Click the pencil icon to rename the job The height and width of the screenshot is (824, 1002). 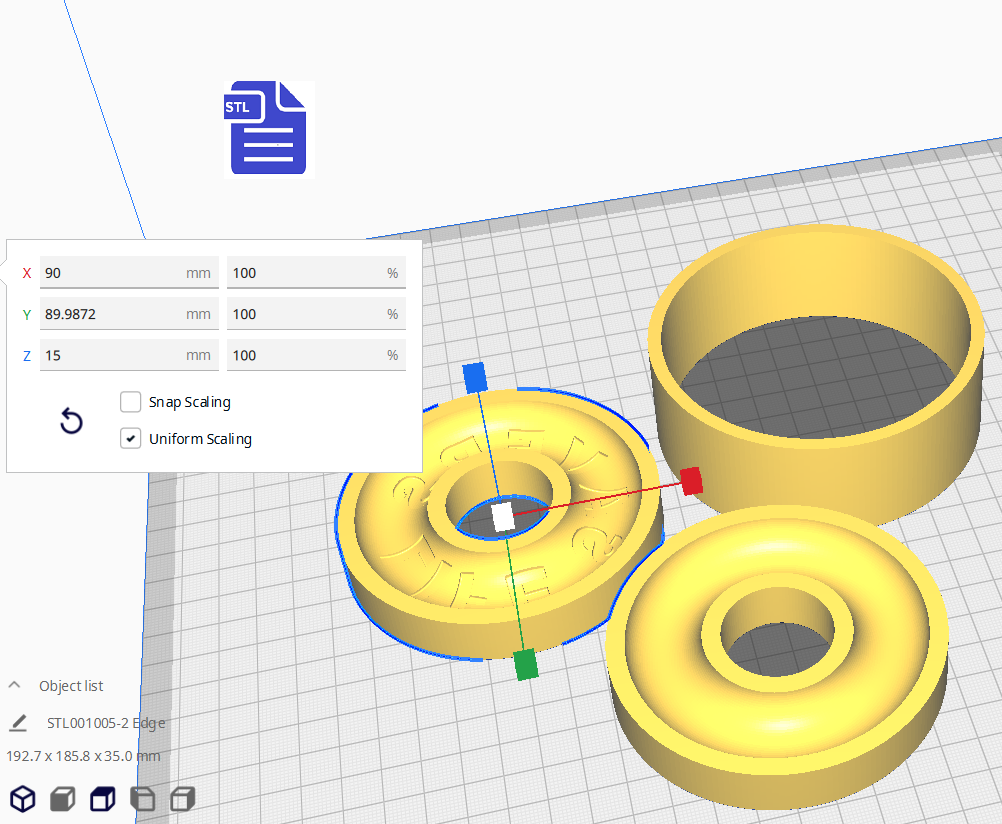(19, 723)
